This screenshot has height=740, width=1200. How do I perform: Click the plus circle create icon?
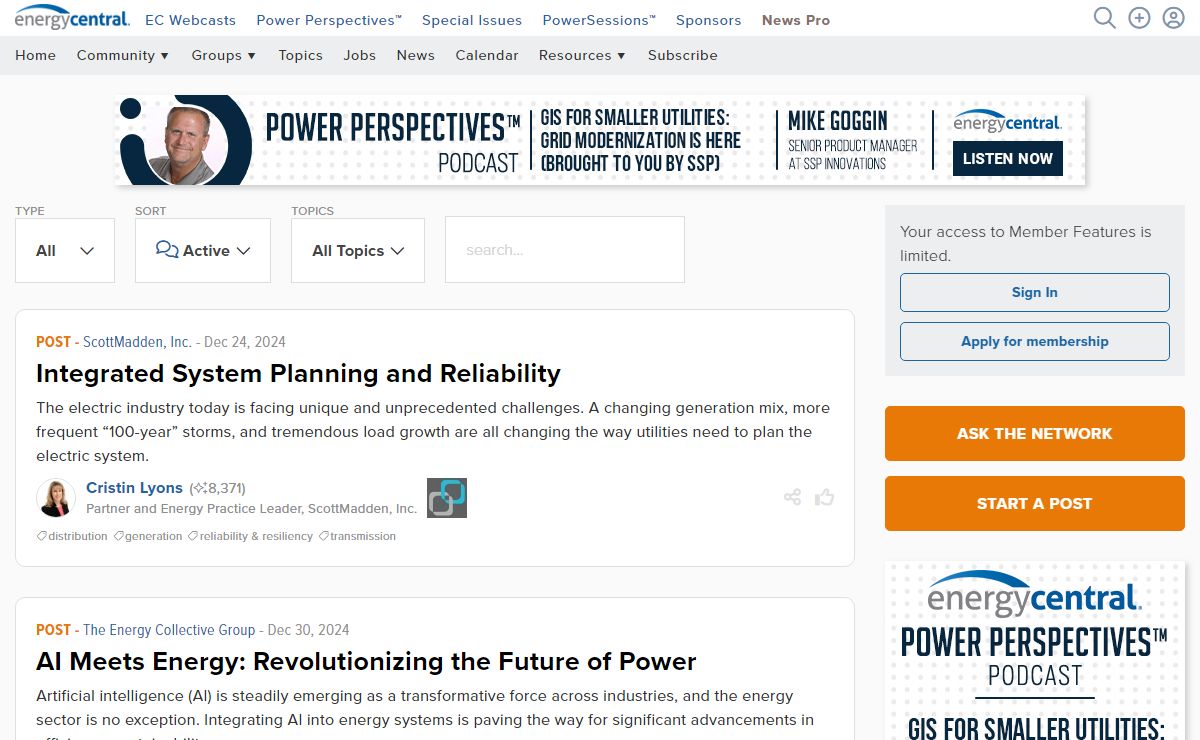pos(1139,18)
